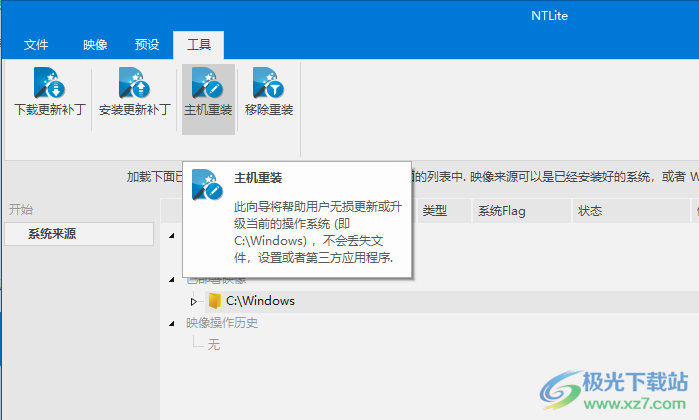
Task: Click the 移除重装 remove reinstall icon
Action: point(268,83)
